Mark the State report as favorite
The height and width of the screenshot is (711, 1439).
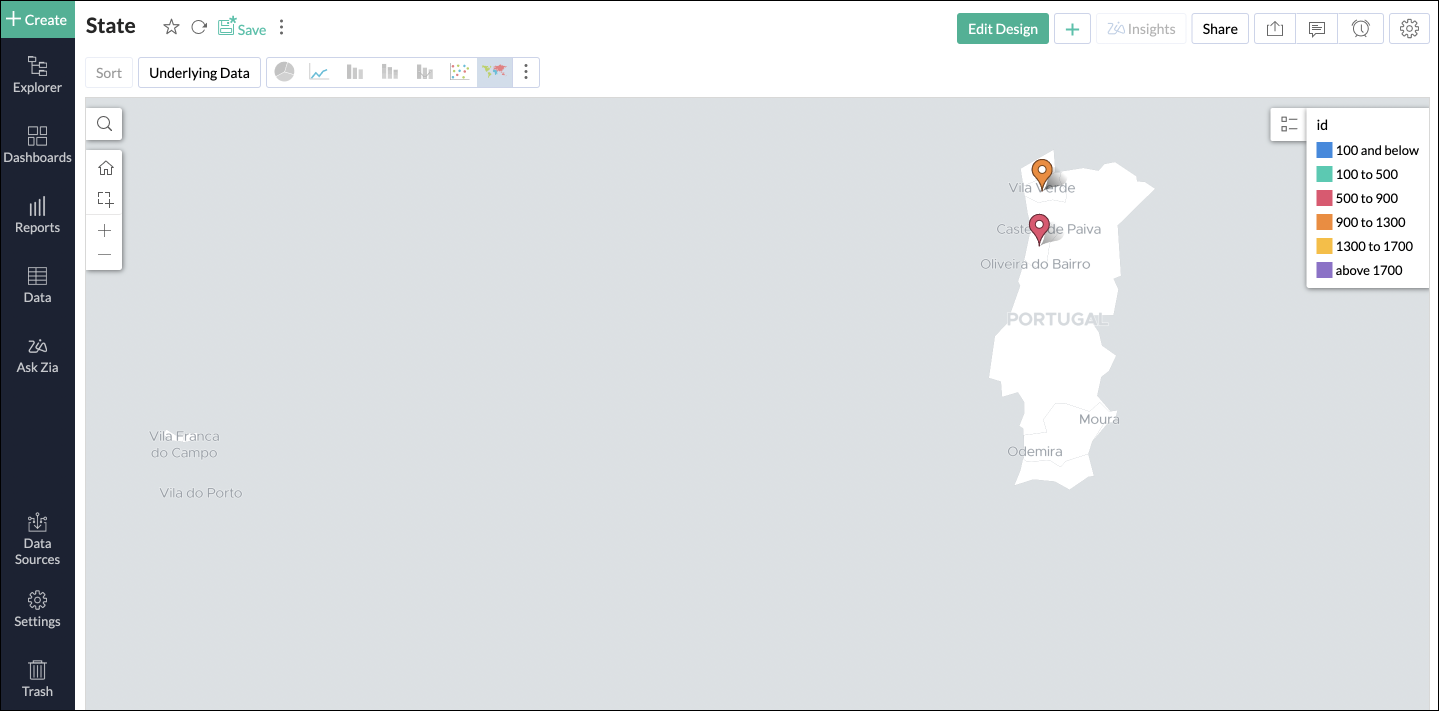coord(171,27)
